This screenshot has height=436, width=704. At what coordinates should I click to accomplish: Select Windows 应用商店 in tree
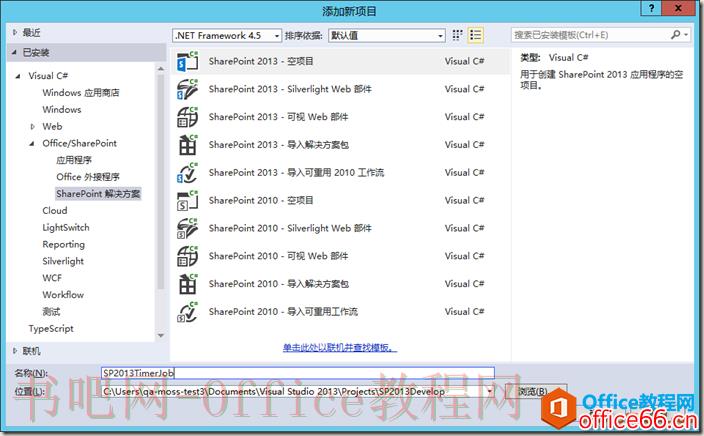click(x=81, y=93)
